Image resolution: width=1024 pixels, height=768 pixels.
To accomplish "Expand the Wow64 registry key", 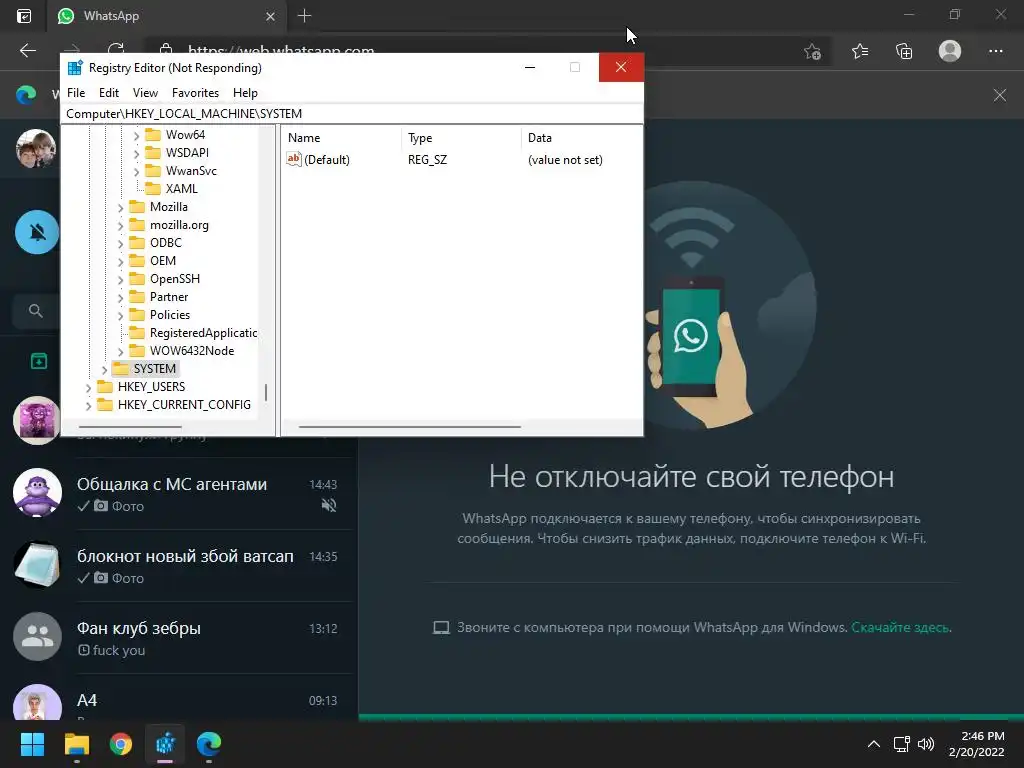I will pos(136,135).
